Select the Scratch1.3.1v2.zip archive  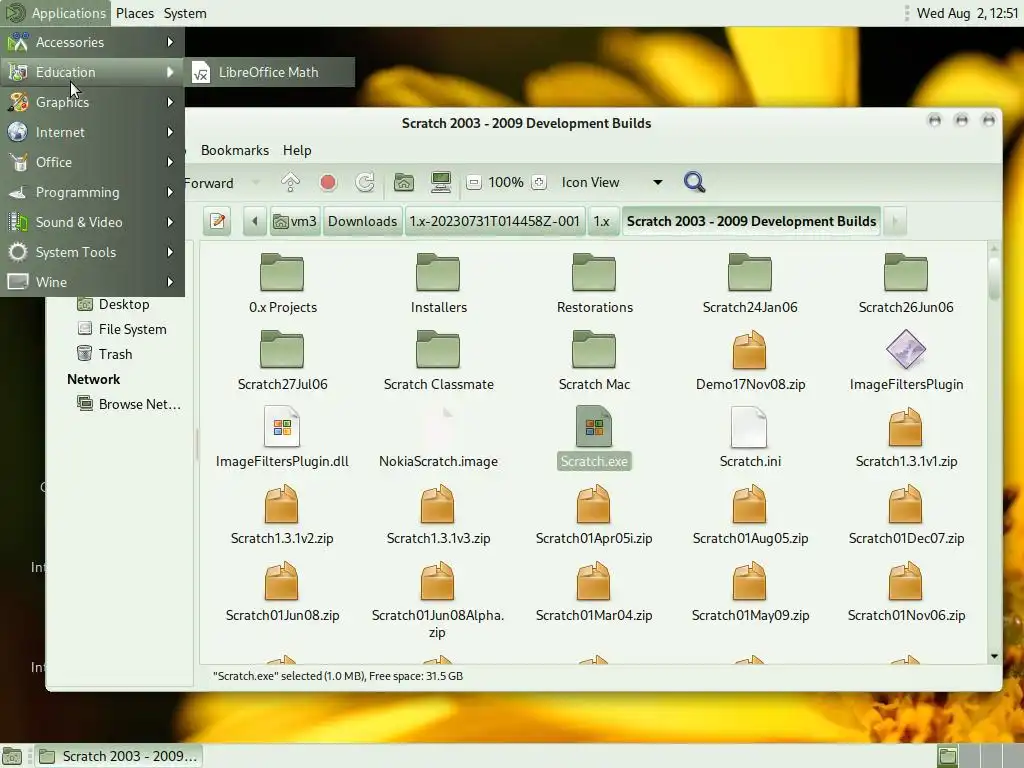[x=282, y=515]
